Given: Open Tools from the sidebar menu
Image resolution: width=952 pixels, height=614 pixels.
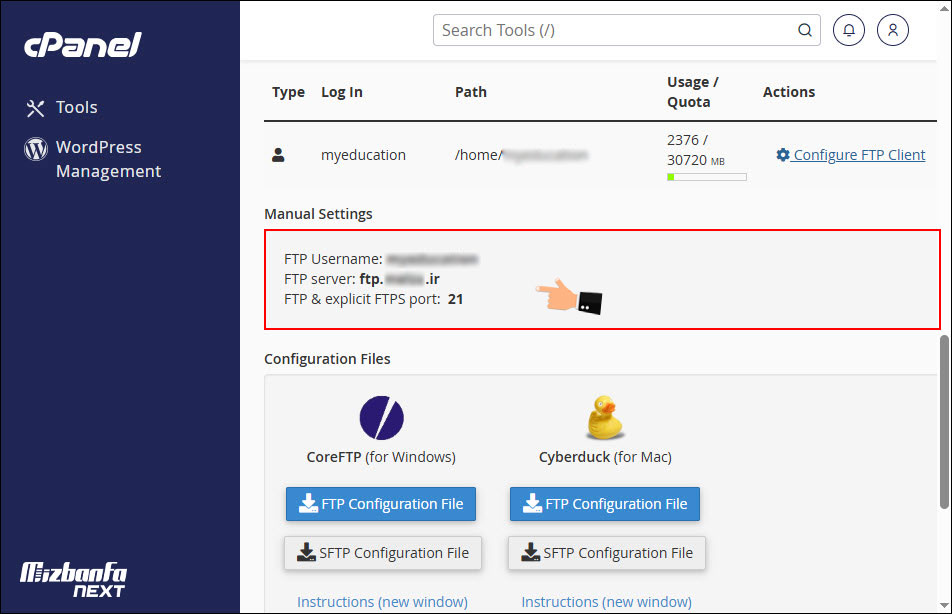Looking at the screenshot, I should (x=76, y=107).
